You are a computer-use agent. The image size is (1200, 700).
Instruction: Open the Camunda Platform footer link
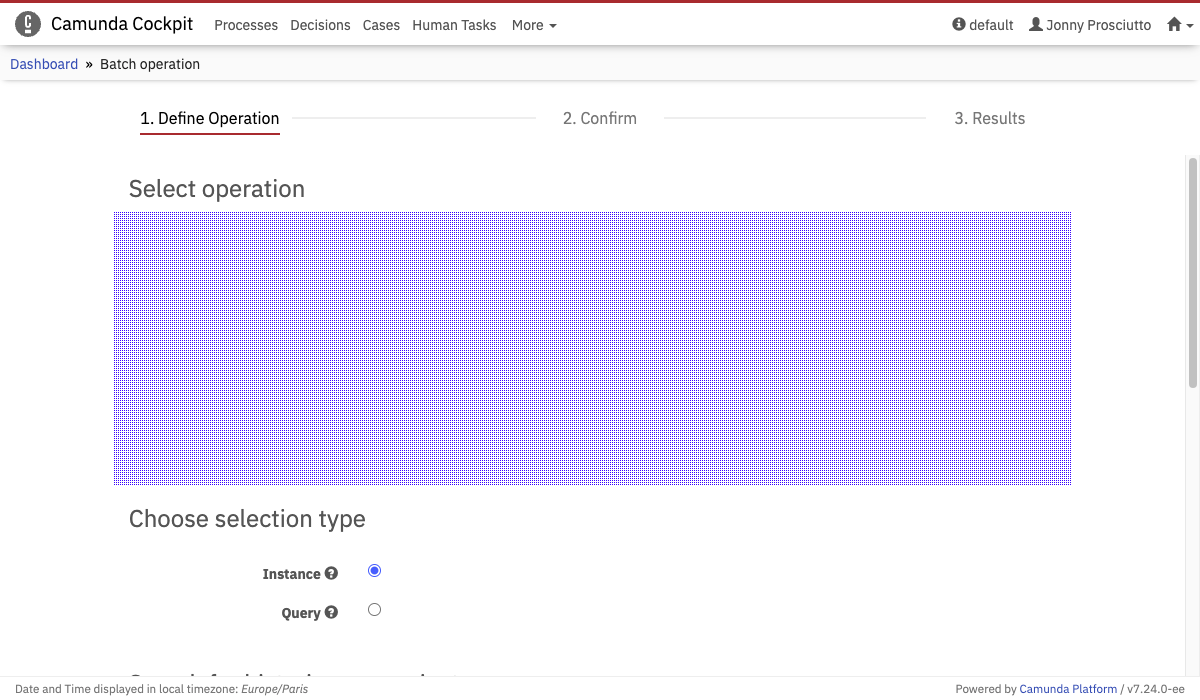1068,689
